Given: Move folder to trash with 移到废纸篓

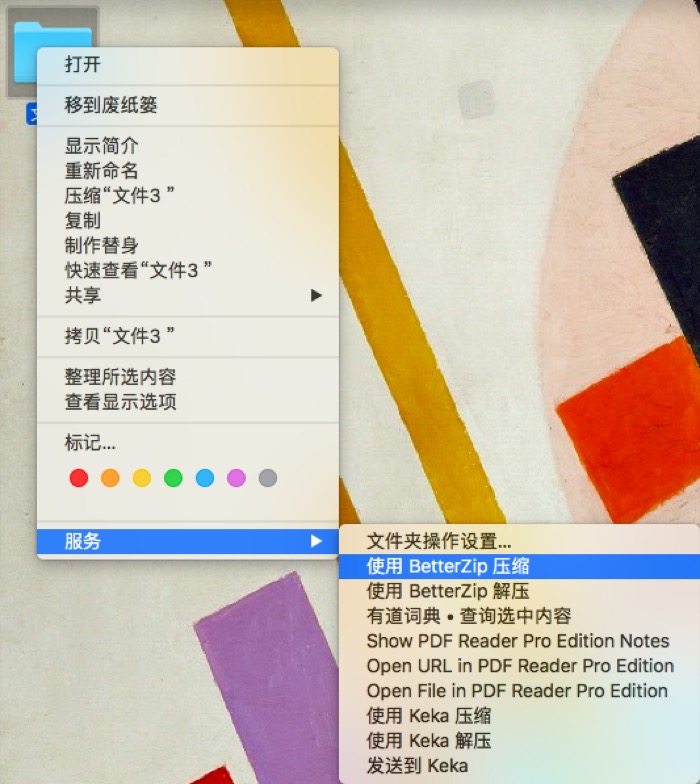Looking at the screenshot, I should [111, 105].
